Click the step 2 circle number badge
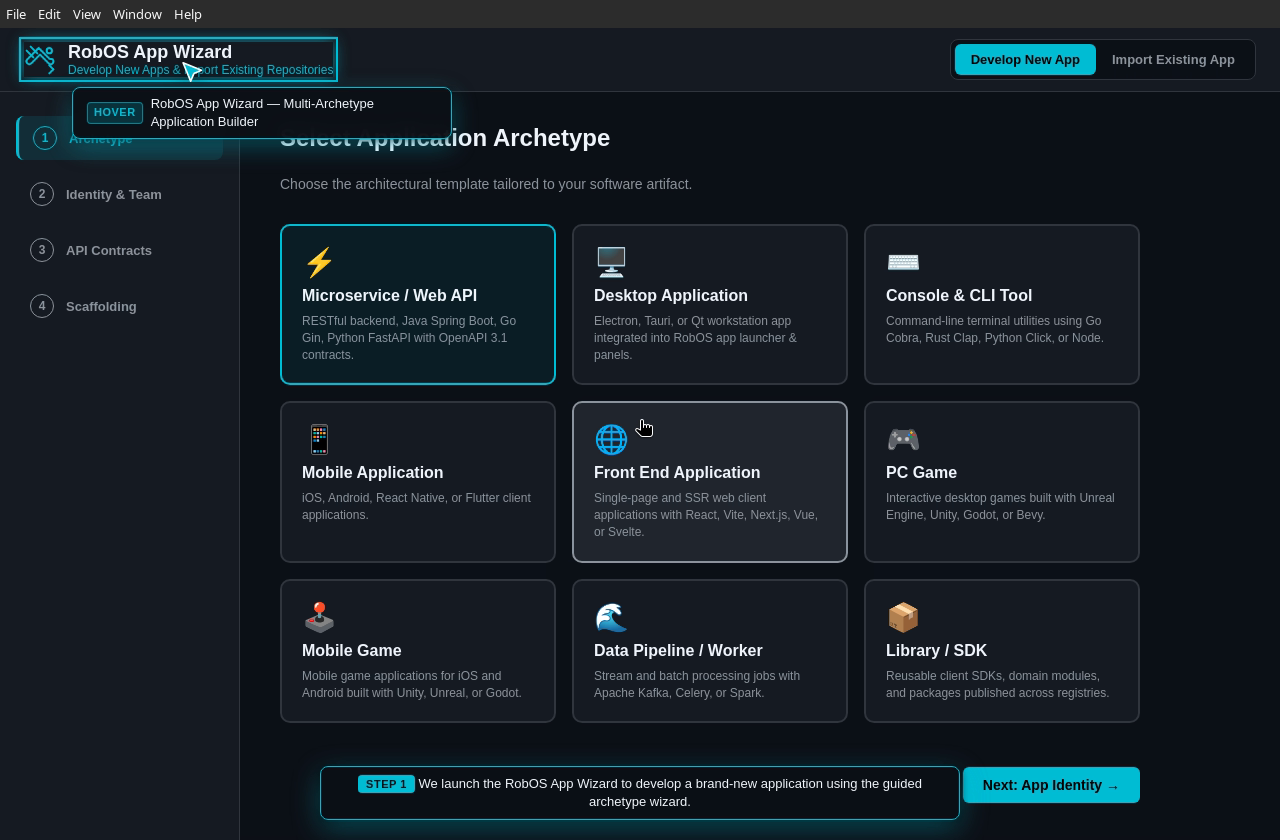Viewport: 1280px width, 840px height. pos(42,194)
